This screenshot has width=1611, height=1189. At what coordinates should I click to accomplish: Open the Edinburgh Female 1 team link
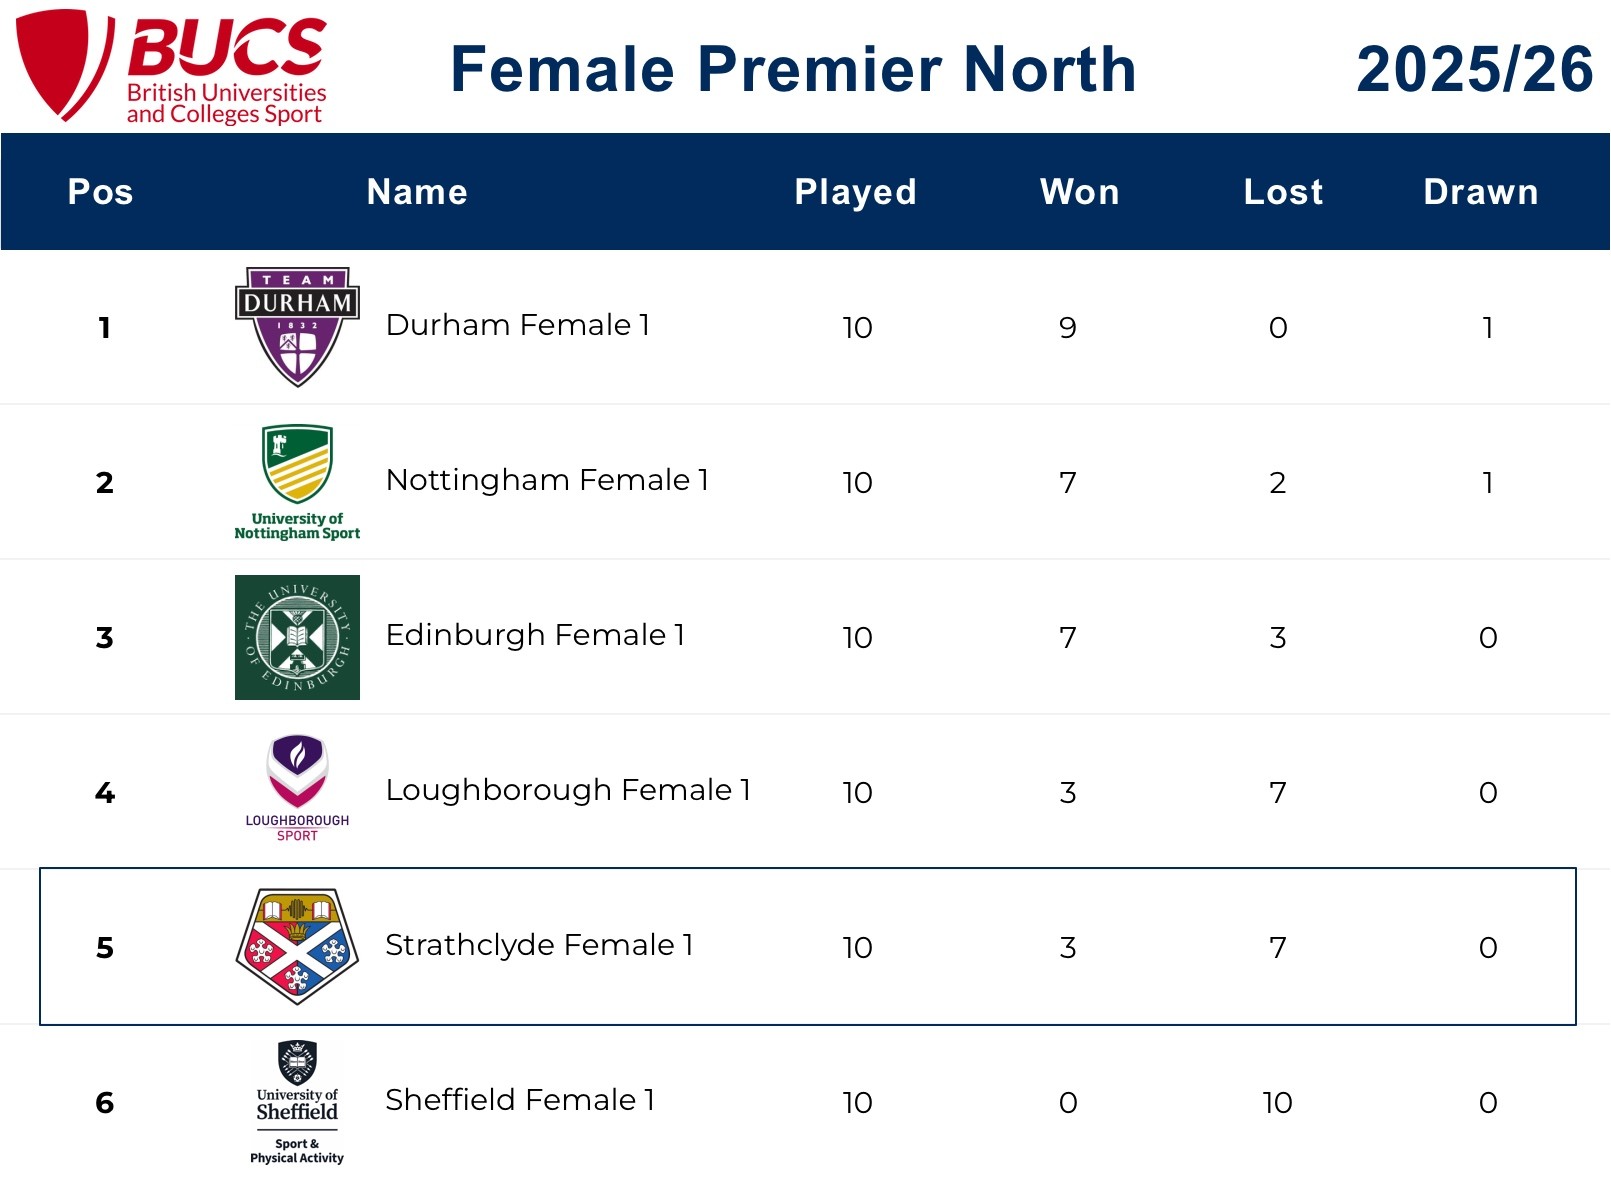click(535, 635)
